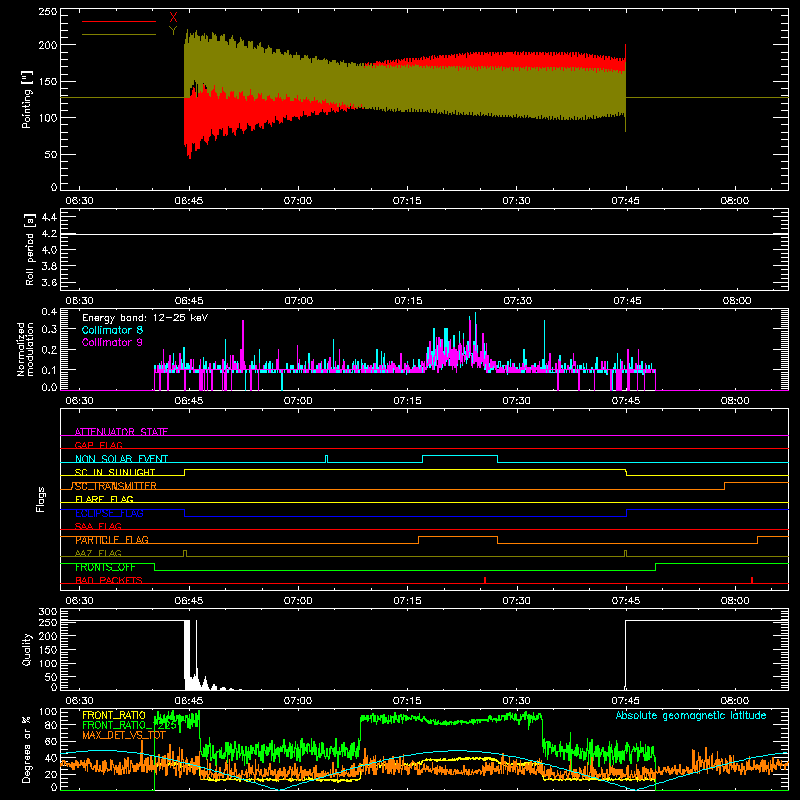Click the 'Collimator 8' legend entry
Screen dimensions: 800x800
click(112, 330)
